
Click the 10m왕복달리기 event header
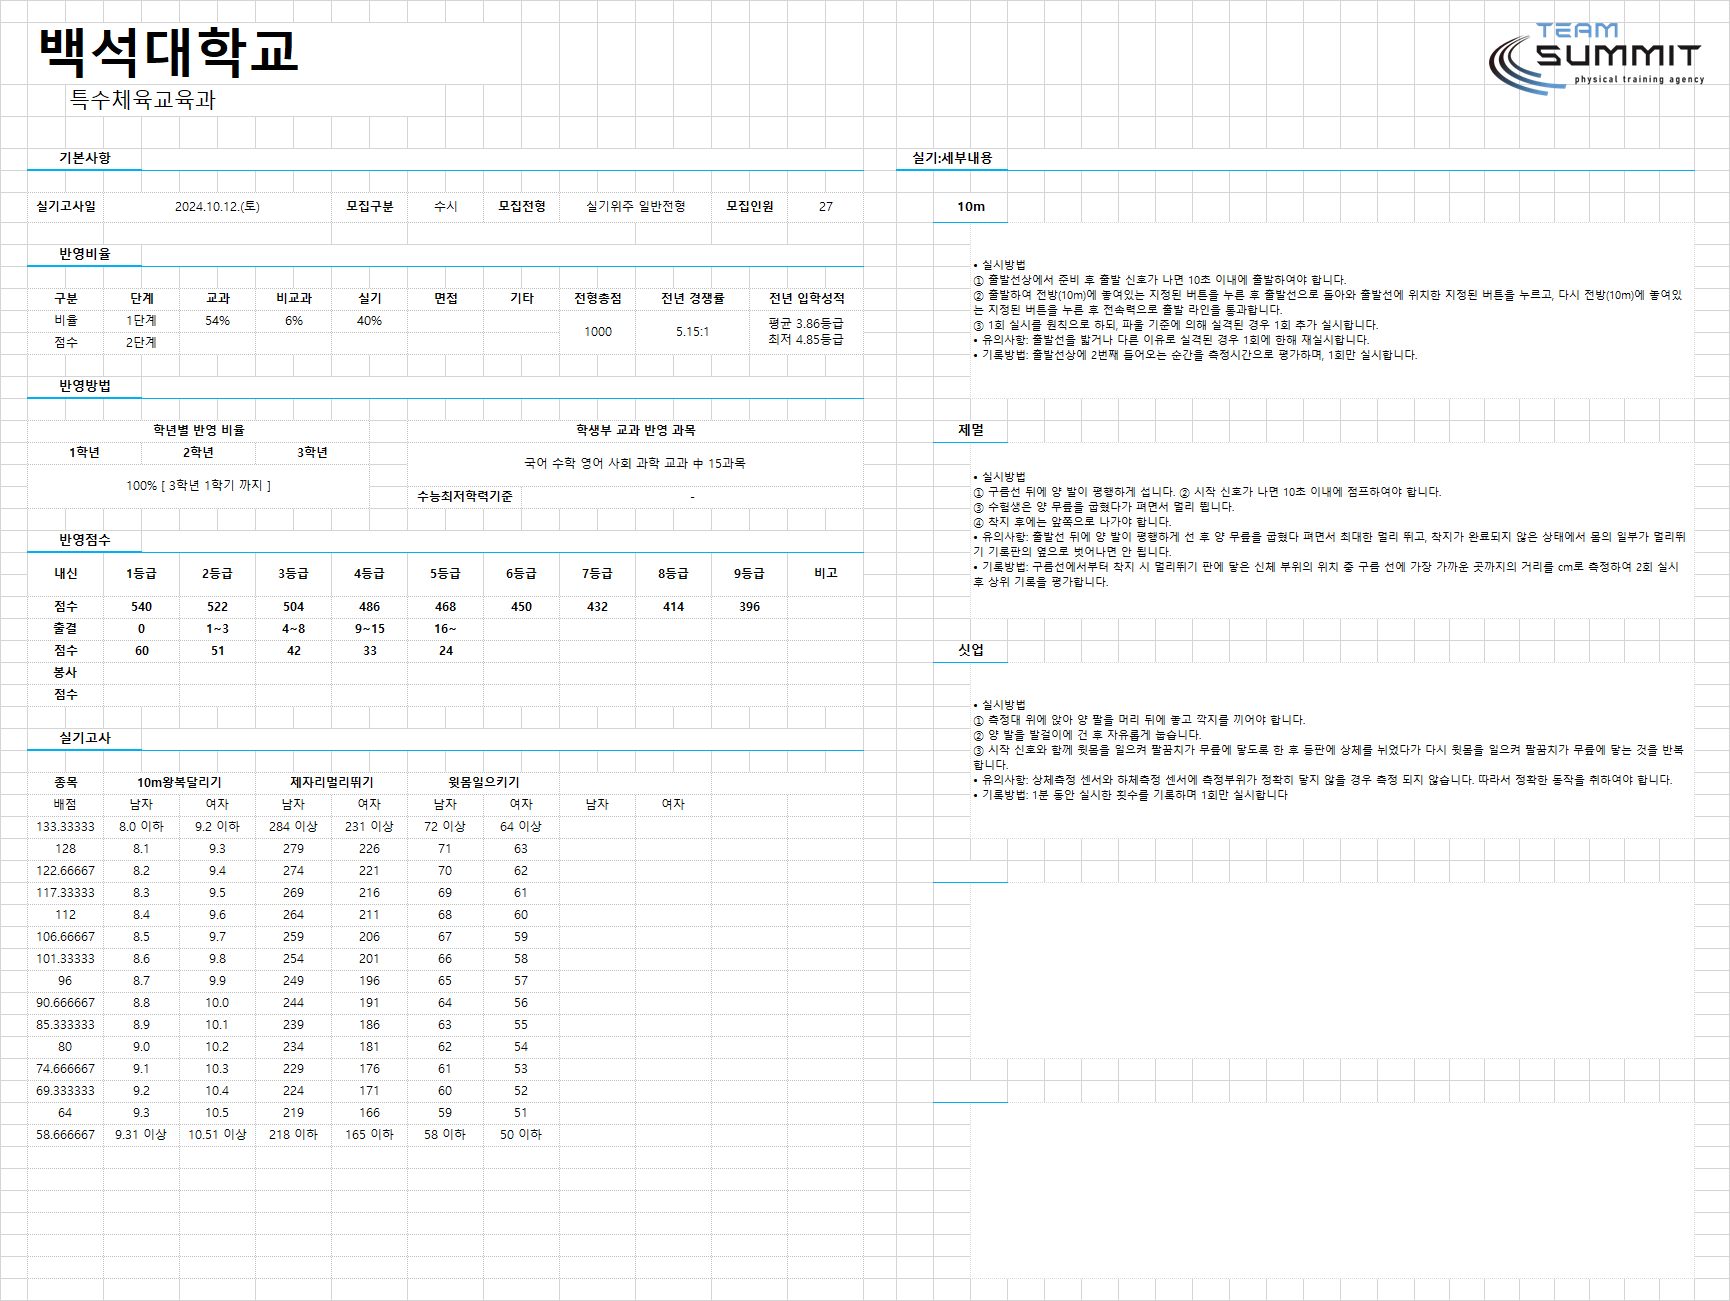179,783
